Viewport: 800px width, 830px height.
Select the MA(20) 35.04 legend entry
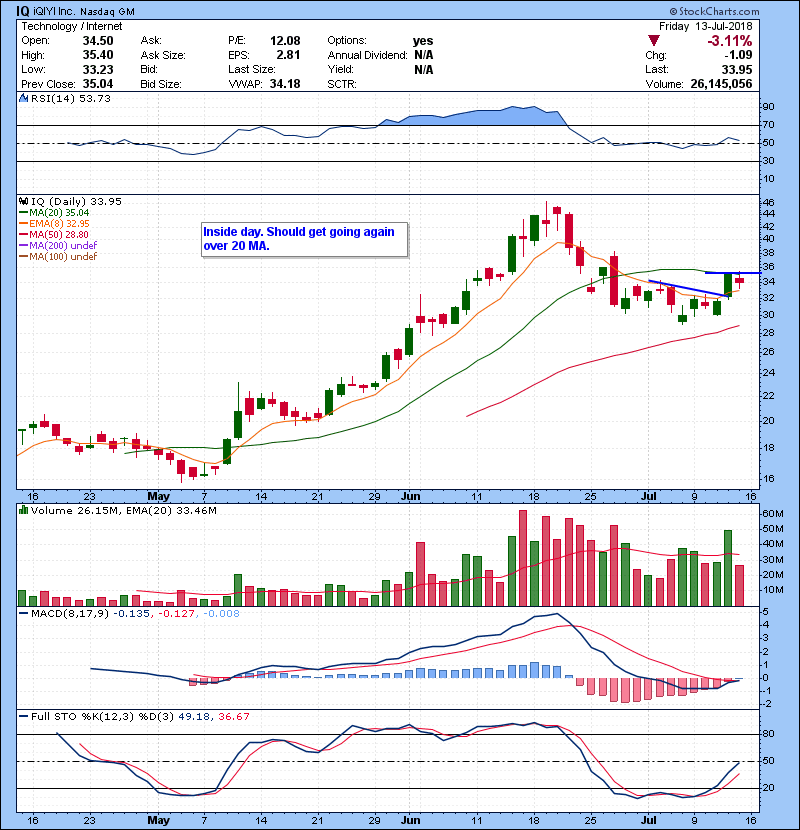pyautogui.click(x=54, y=212)
